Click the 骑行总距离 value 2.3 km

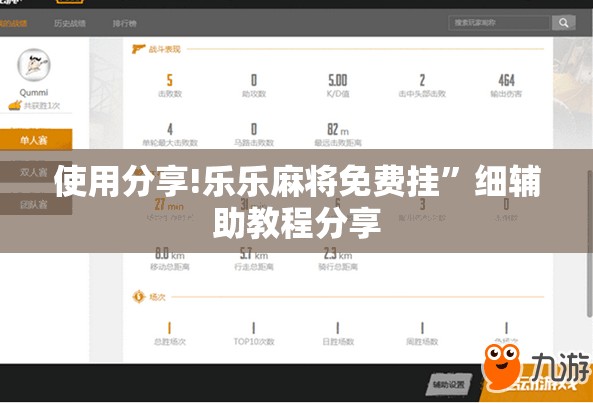[x=338, y=253]
